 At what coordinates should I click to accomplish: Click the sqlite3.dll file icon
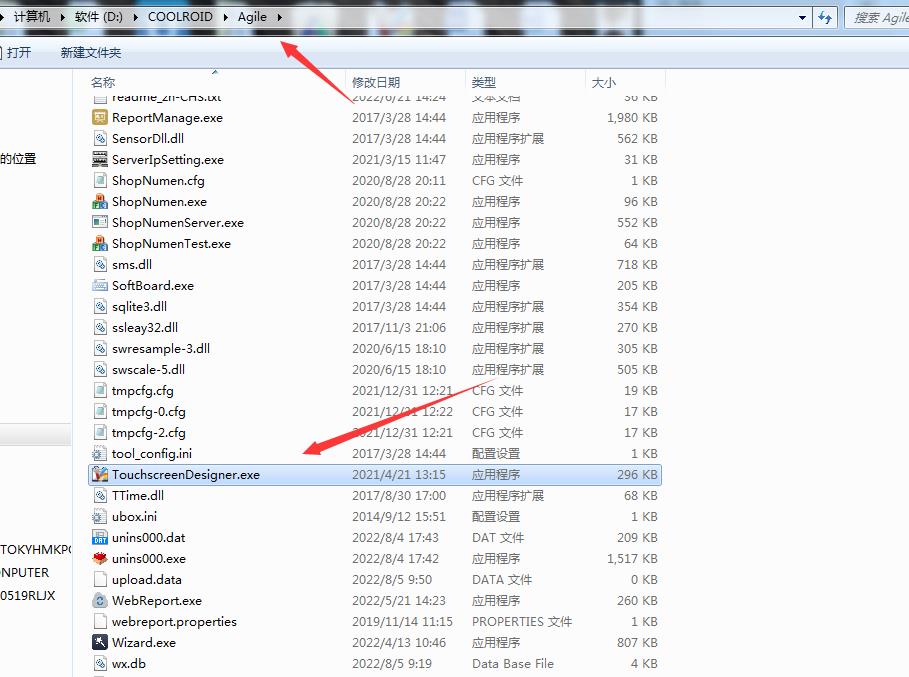[x=100, y=307]
